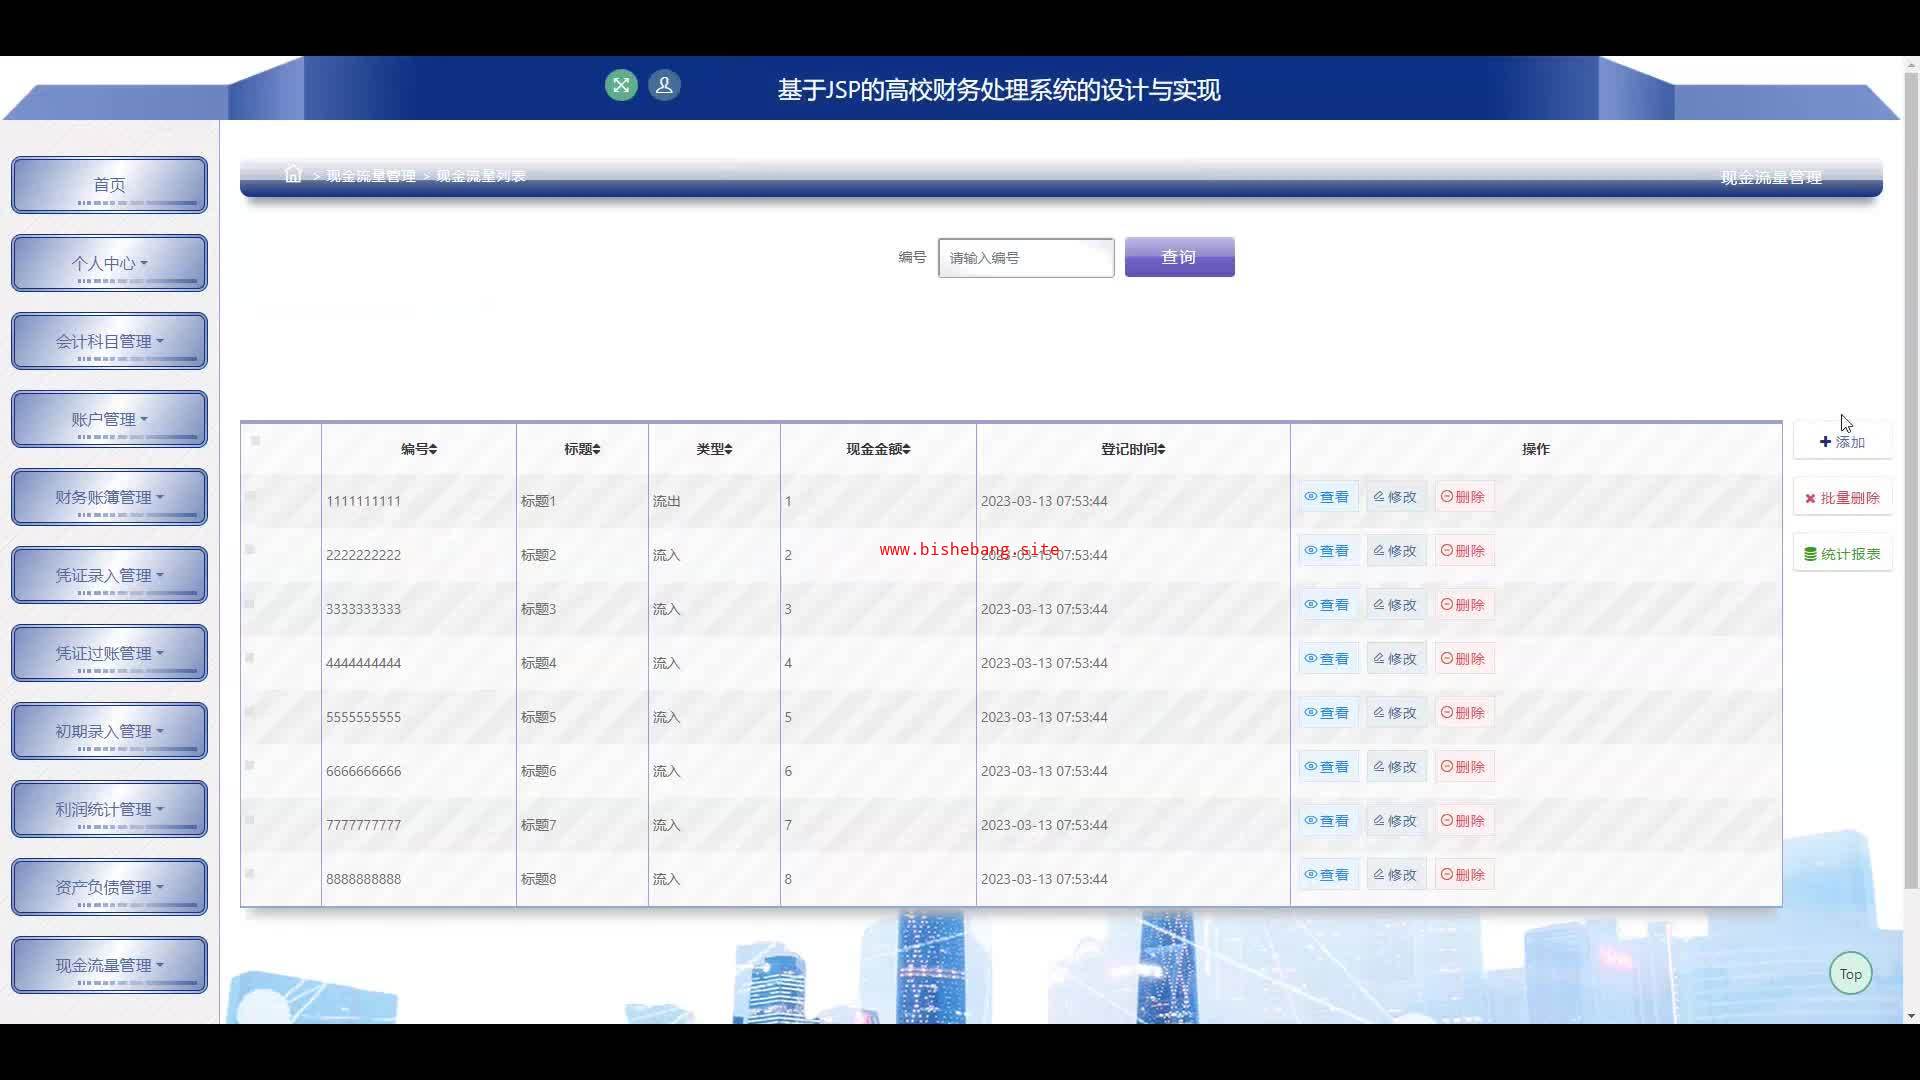Viewport: 1920px width, 1080px height.
Task: Sort table by 现金金额 column header
Action: point(878,449)
